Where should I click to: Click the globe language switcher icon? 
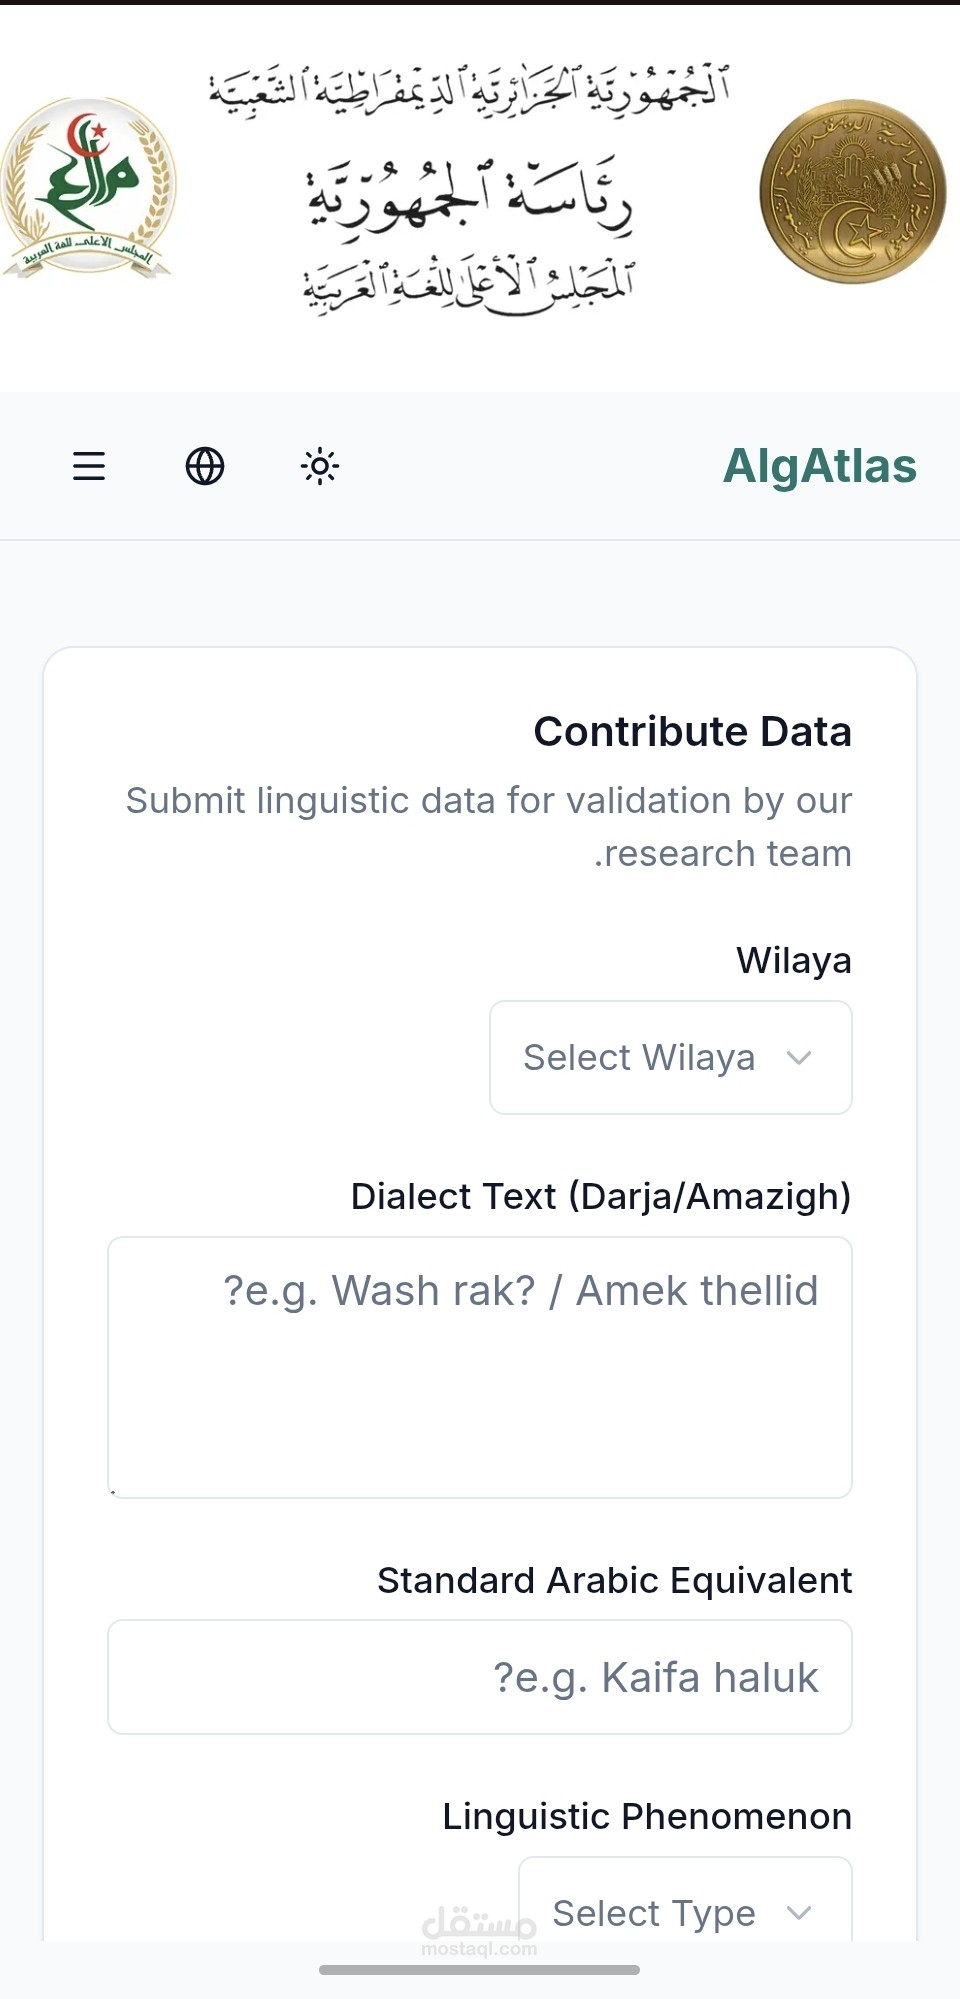tap(205, 466)
